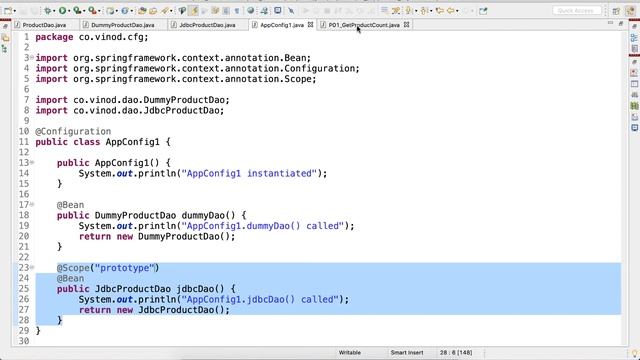Click the Package Explorer icon in left trim

5,38
